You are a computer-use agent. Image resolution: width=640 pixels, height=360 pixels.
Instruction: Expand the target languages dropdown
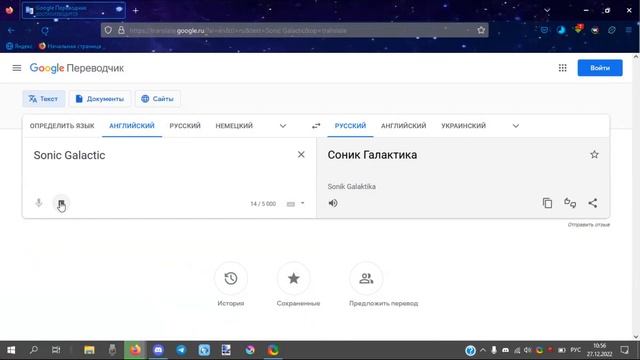[516, 126]
